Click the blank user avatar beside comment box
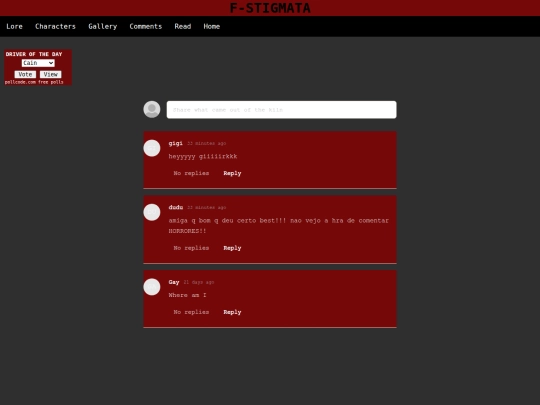 [x=152, y=110]
